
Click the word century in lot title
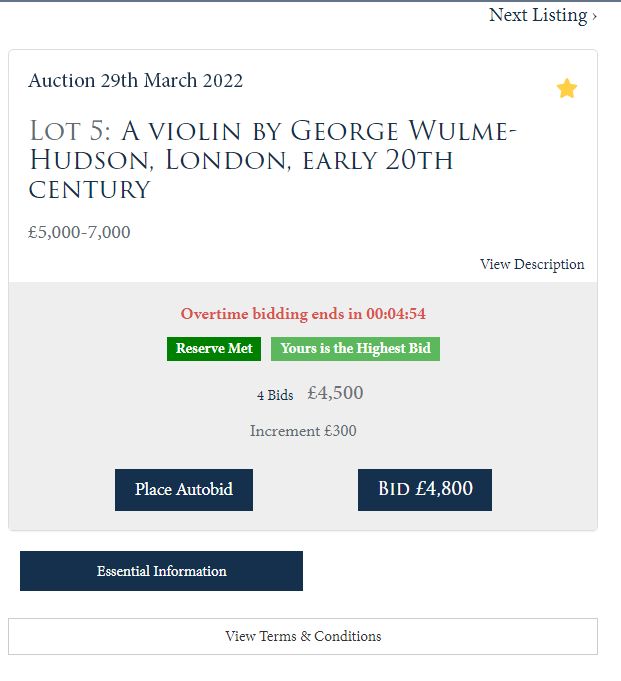[x=89, y=190]
